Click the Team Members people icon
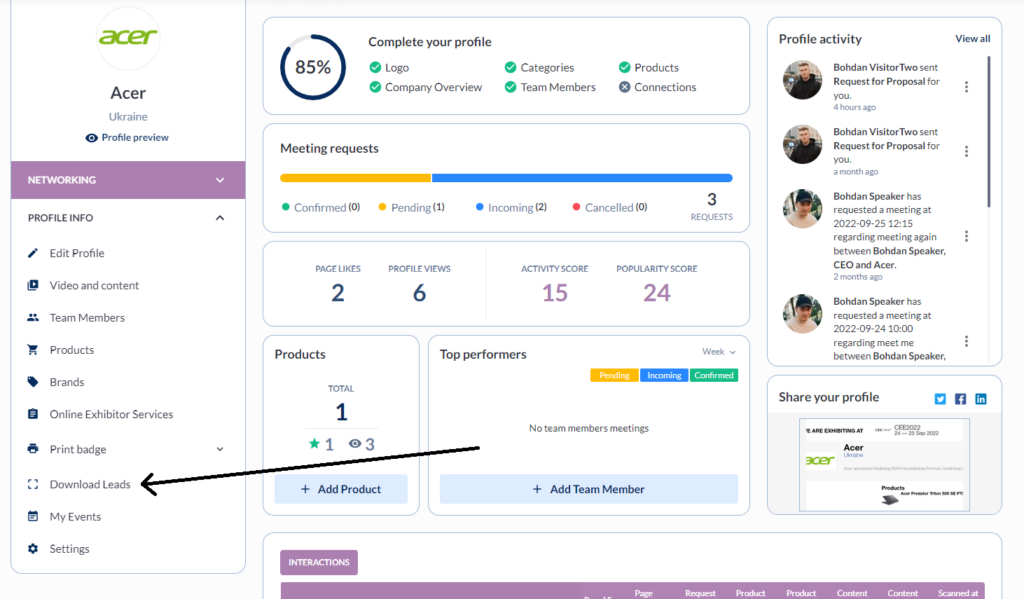 pos(33,317)
